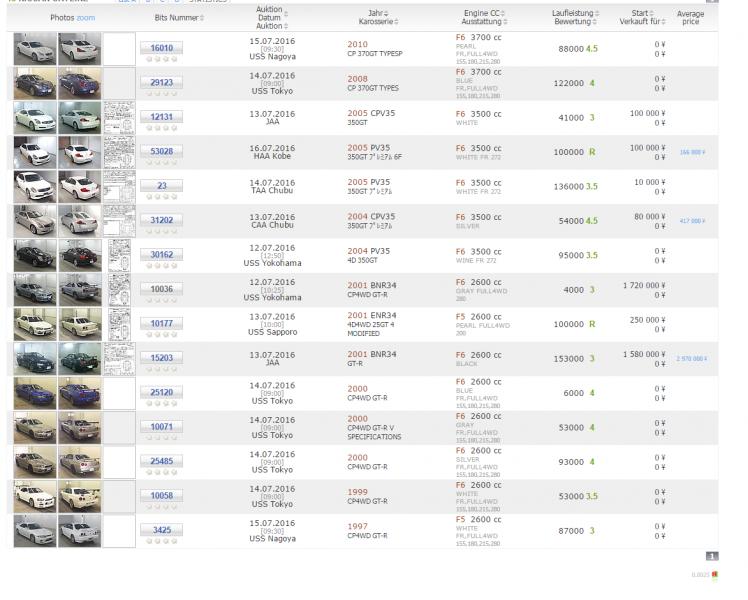
Task: Open the 2001 BNR34 year link for lot 10036
Action: pos(371,285)
